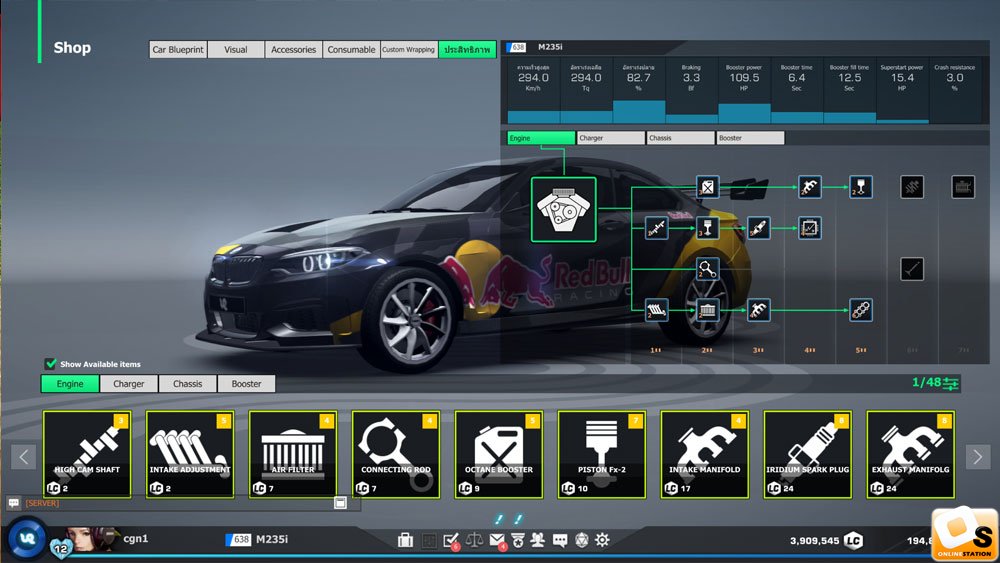Show previous items with the left arrow
Viewport: 1000px width, 563px height.
(x=24, y=457)
